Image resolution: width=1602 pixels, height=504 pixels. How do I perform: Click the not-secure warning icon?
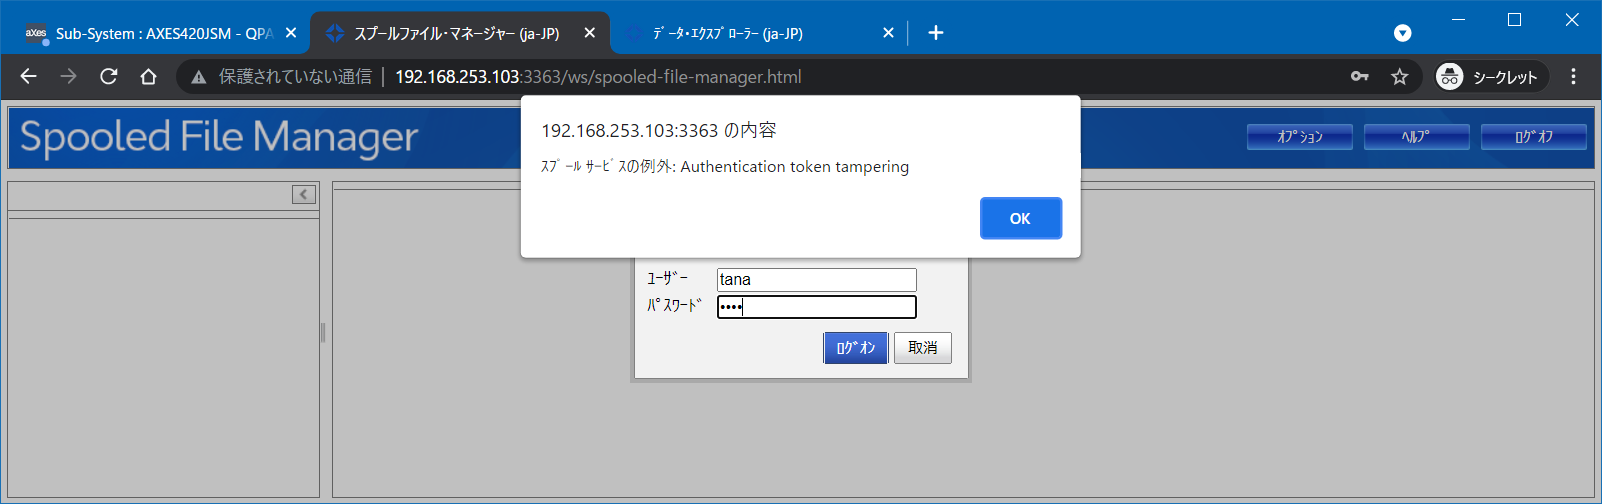[x=199, y=77]
